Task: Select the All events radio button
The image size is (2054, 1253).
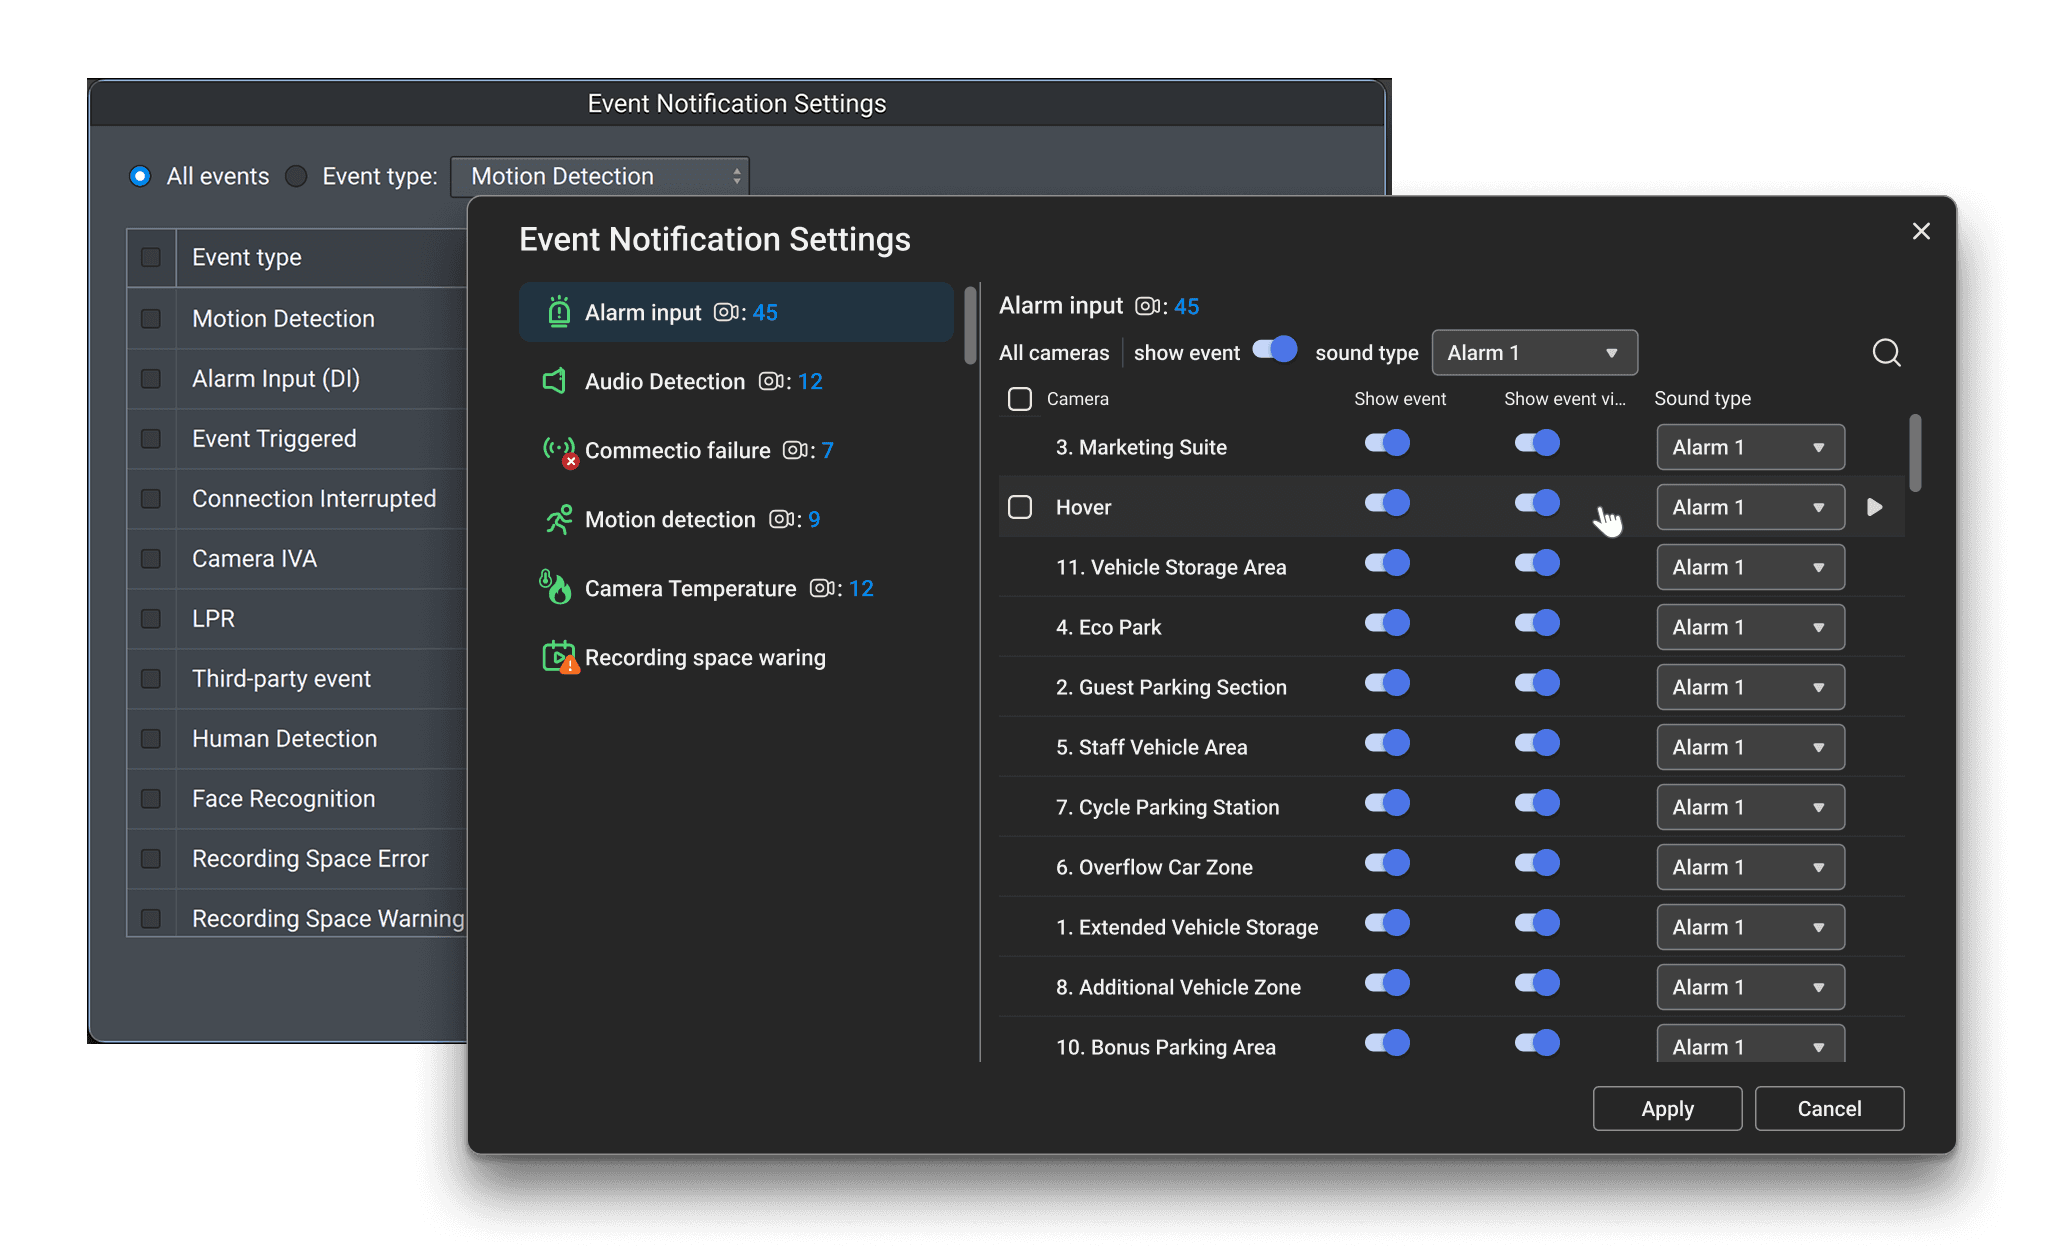Action: [x=140, y=177]
